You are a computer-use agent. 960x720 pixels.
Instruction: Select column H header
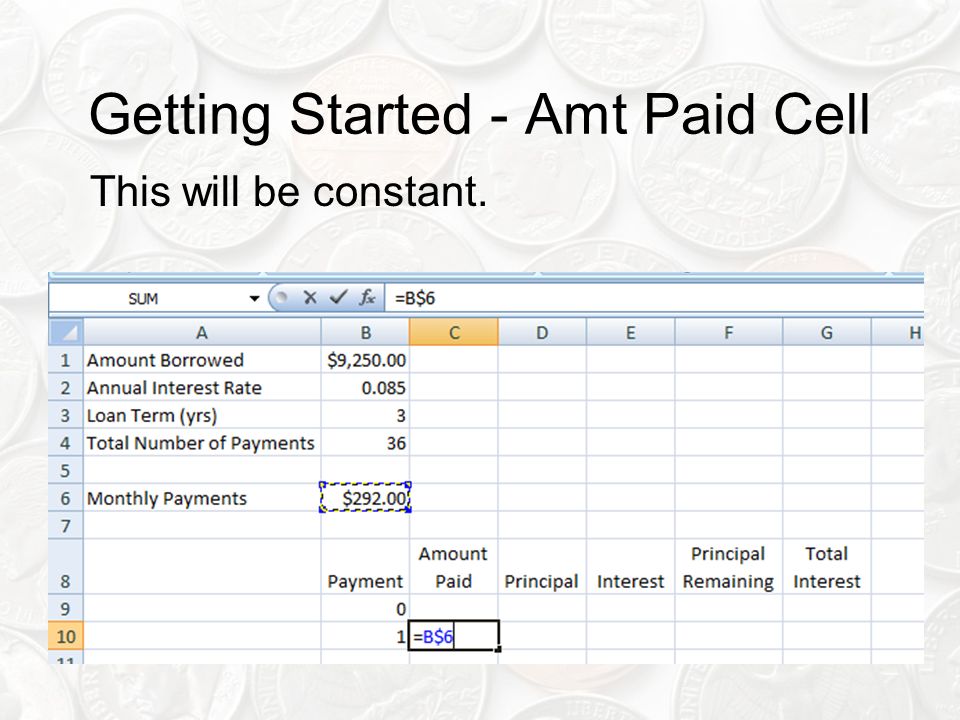[x=898, y=332]
